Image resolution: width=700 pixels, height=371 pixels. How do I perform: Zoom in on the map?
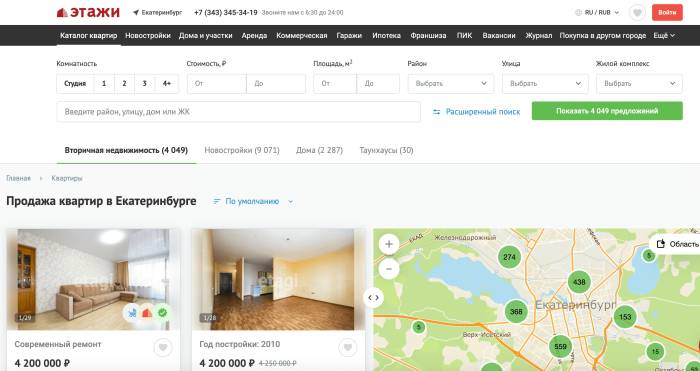click(389, 244)
